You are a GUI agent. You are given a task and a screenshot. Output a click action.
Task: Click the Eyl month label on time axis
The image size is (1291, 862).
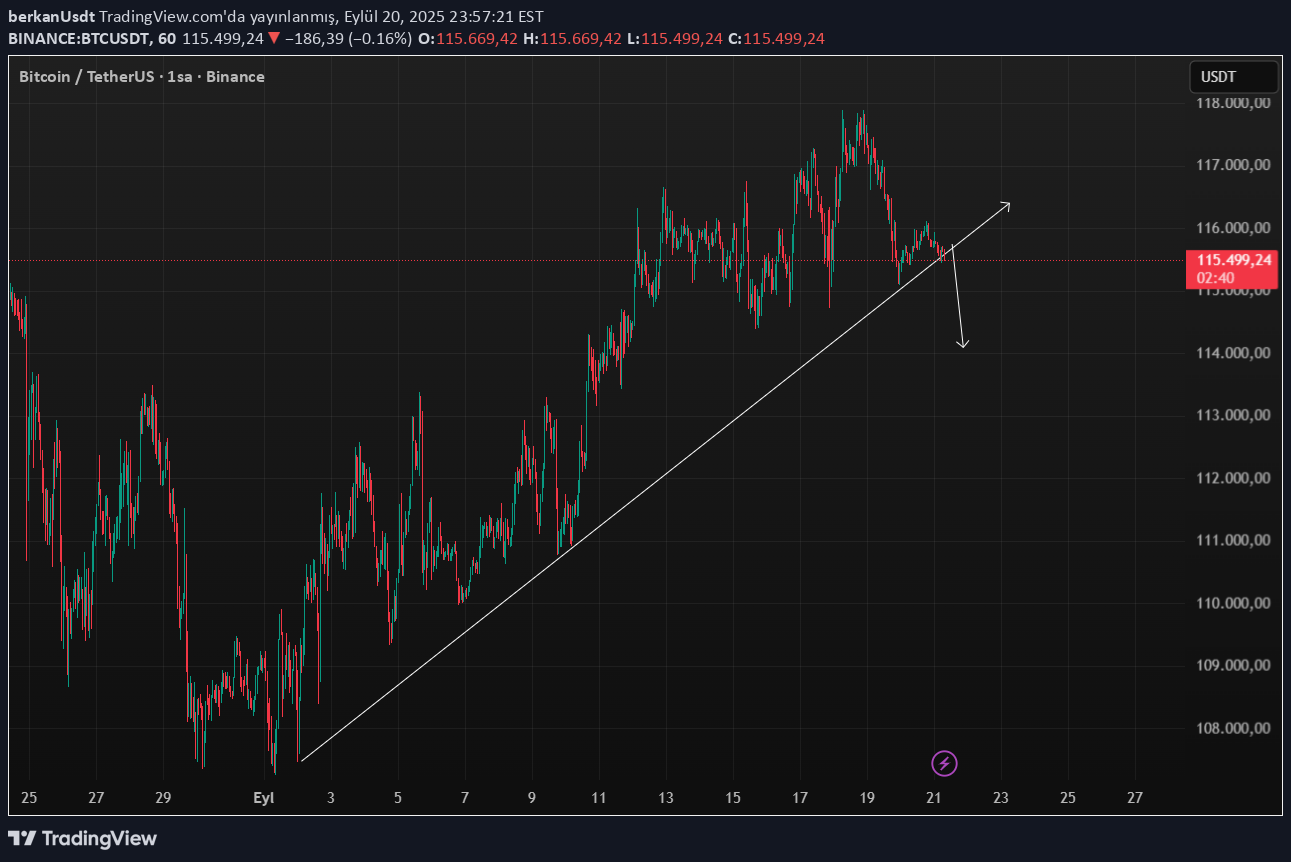[x=264, y=798]
